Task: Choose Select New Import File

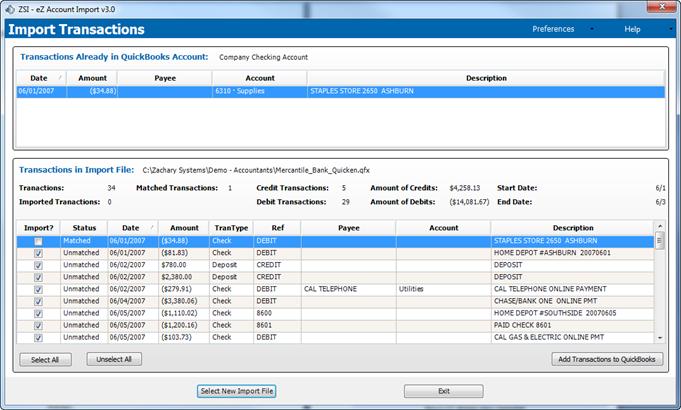Action: point(236,391)
